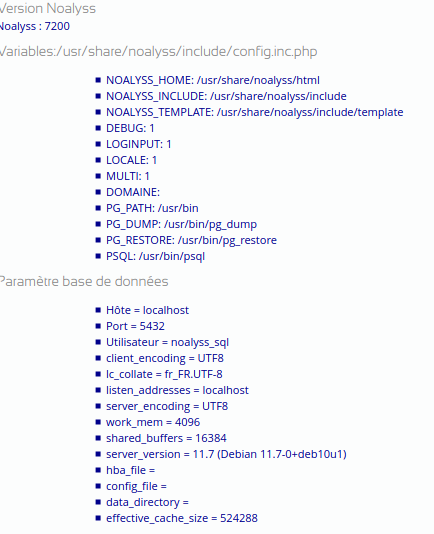Select the NOALYSS_TEMPLATE path entry
The image size is (434, 534).
pos(254,112)
